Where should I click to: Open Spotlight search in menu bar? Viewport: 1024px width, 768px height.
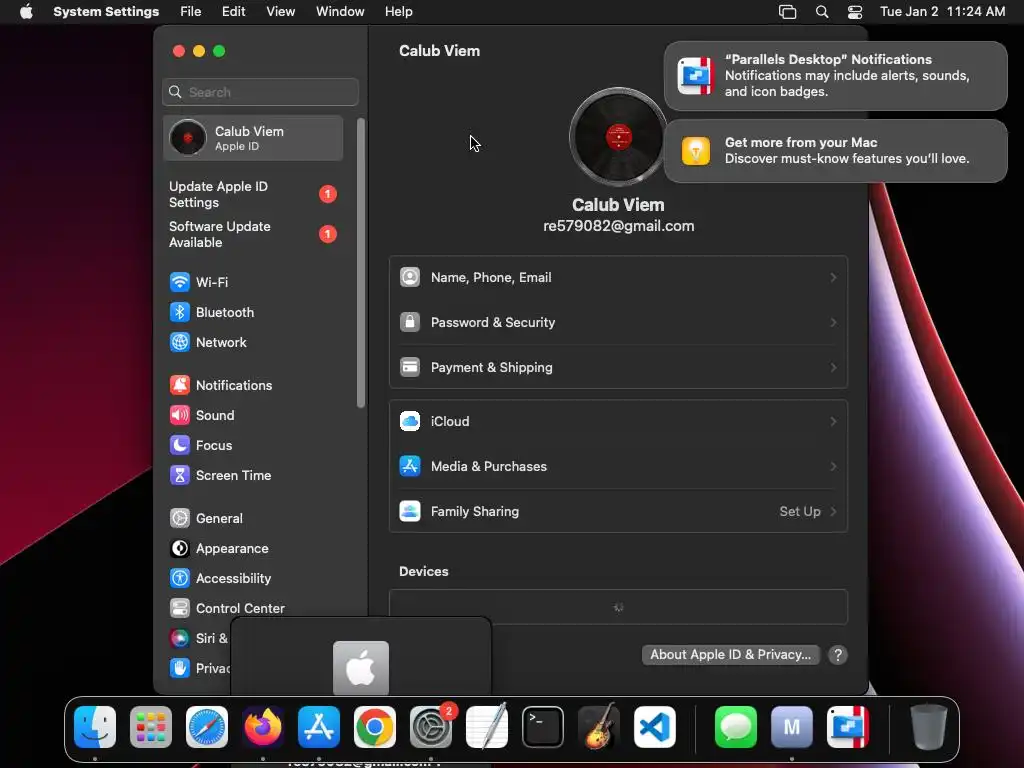point(822,12)
